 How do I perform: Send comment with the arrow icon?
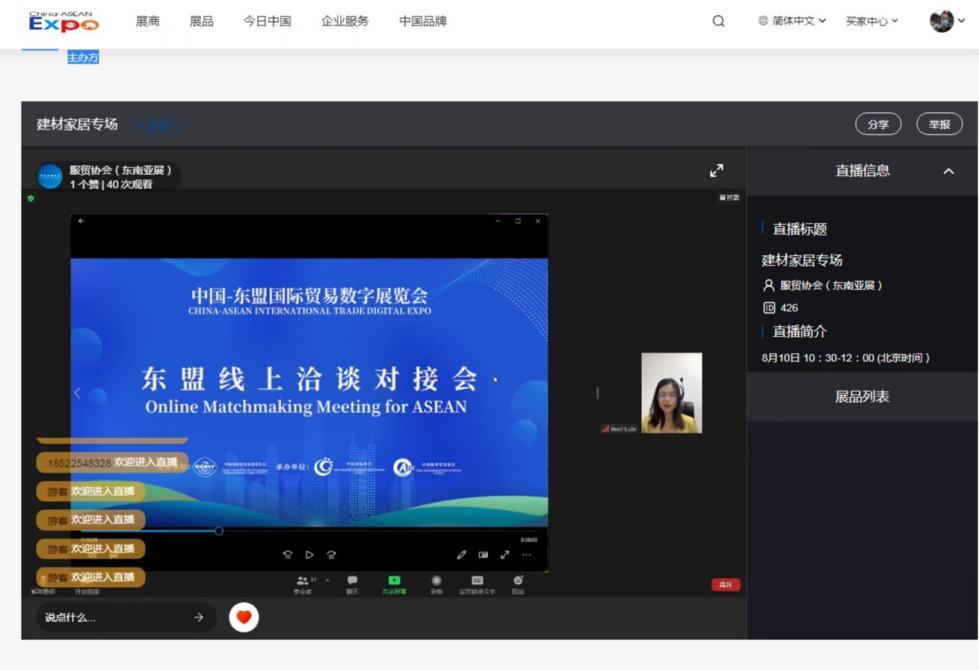(x=198, y=618)
